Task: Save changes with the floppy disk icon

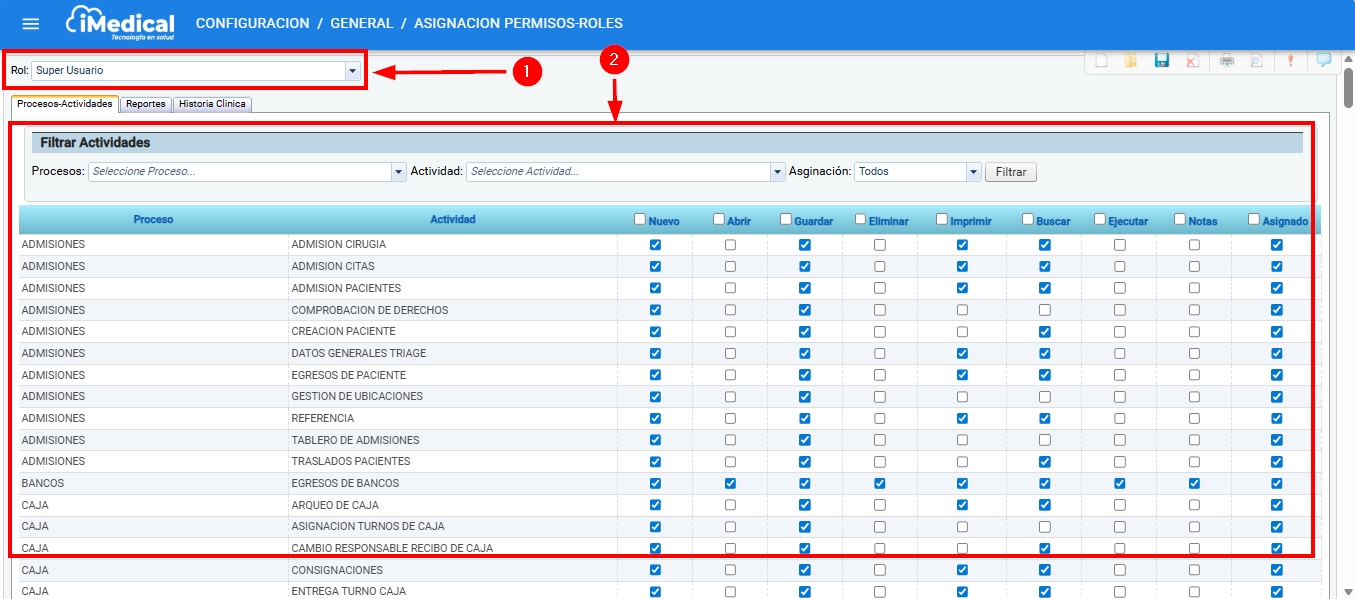Action: pos(1161,61)
